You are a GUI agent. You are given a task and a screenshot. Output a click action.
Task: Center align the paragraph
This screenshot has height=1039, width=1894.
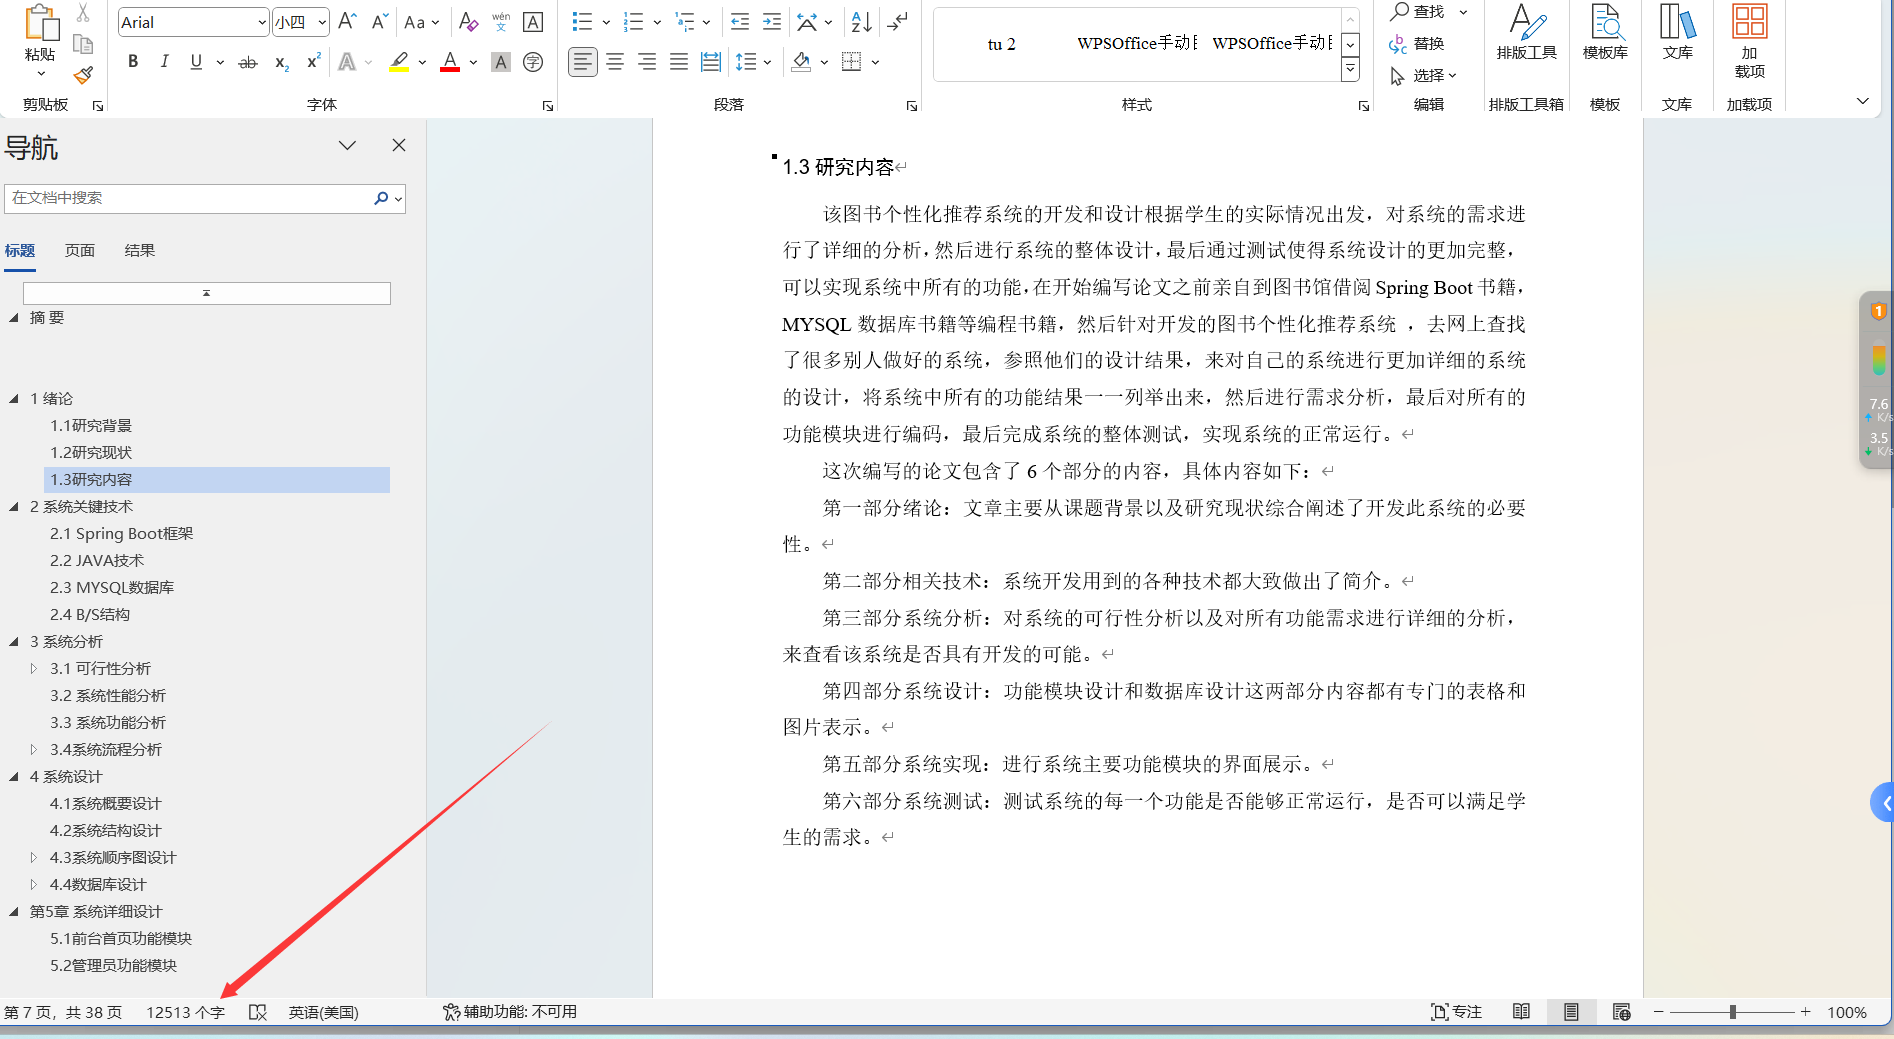tap(615, 62)
